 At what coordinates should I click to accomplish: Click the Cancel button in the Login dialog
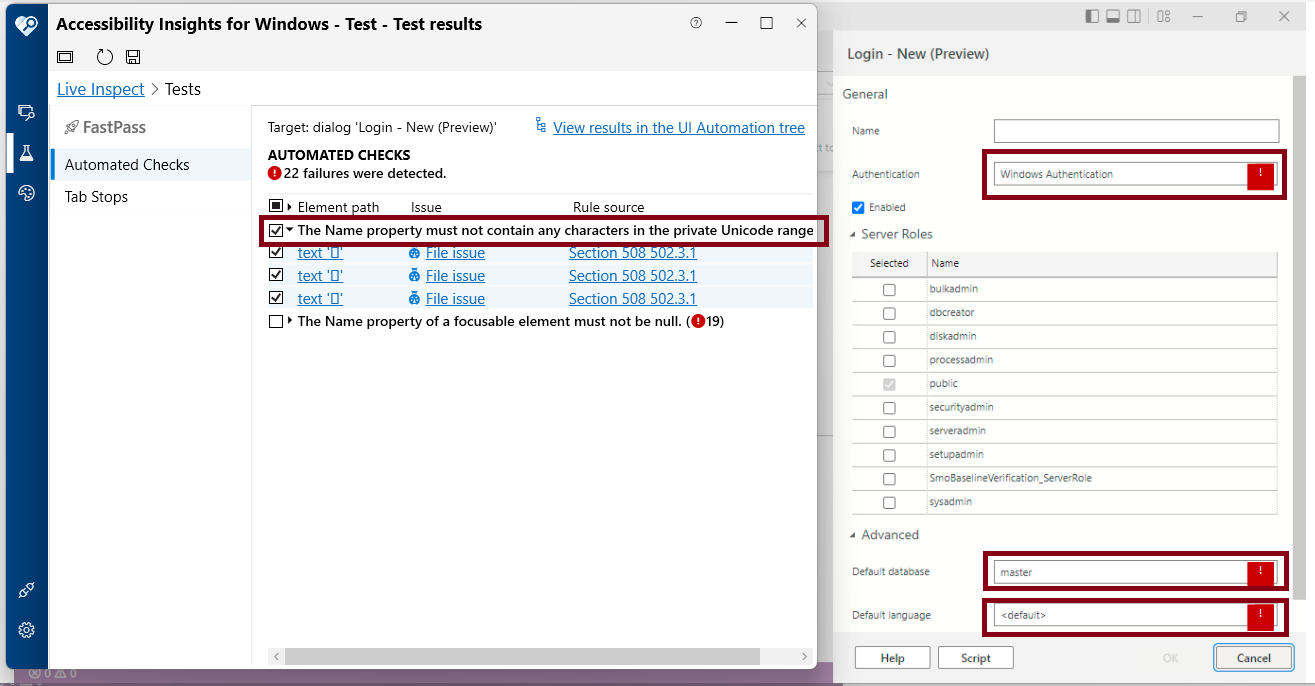click(x=1253, y=657)
